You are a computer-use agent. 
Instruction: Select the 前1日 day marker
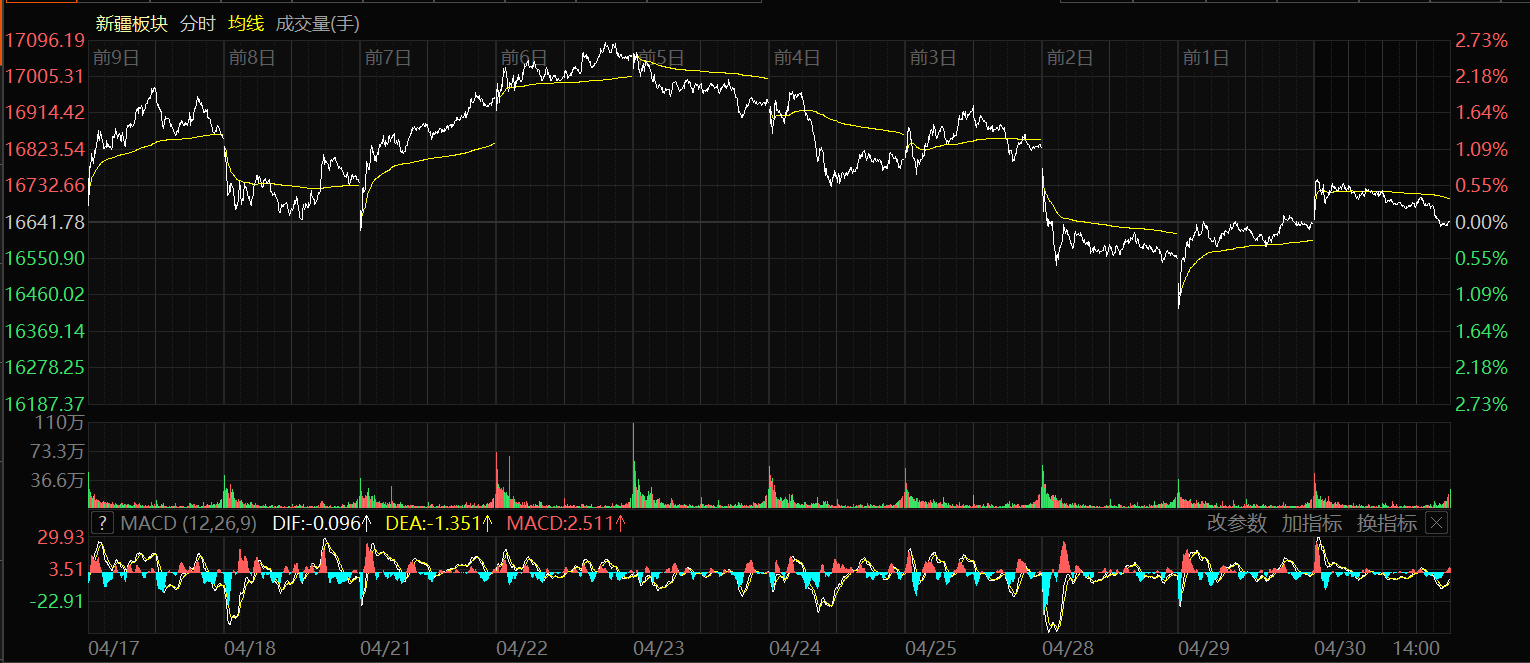point(1205,58)
